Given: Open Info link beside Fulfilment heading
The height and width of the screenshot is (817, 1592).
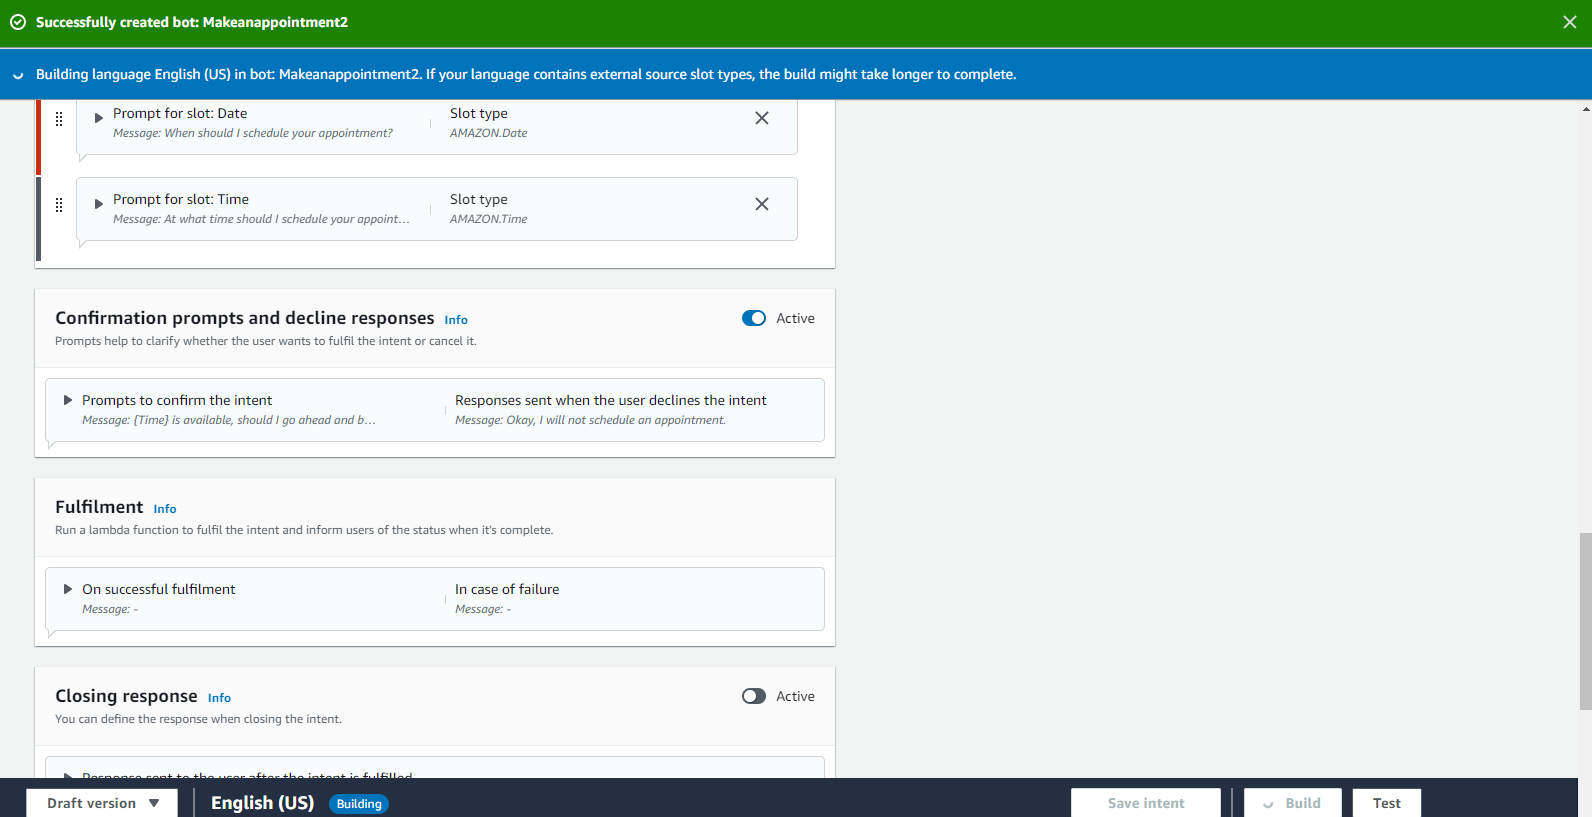Looking at the screenshot, I should tap(165, 509).
